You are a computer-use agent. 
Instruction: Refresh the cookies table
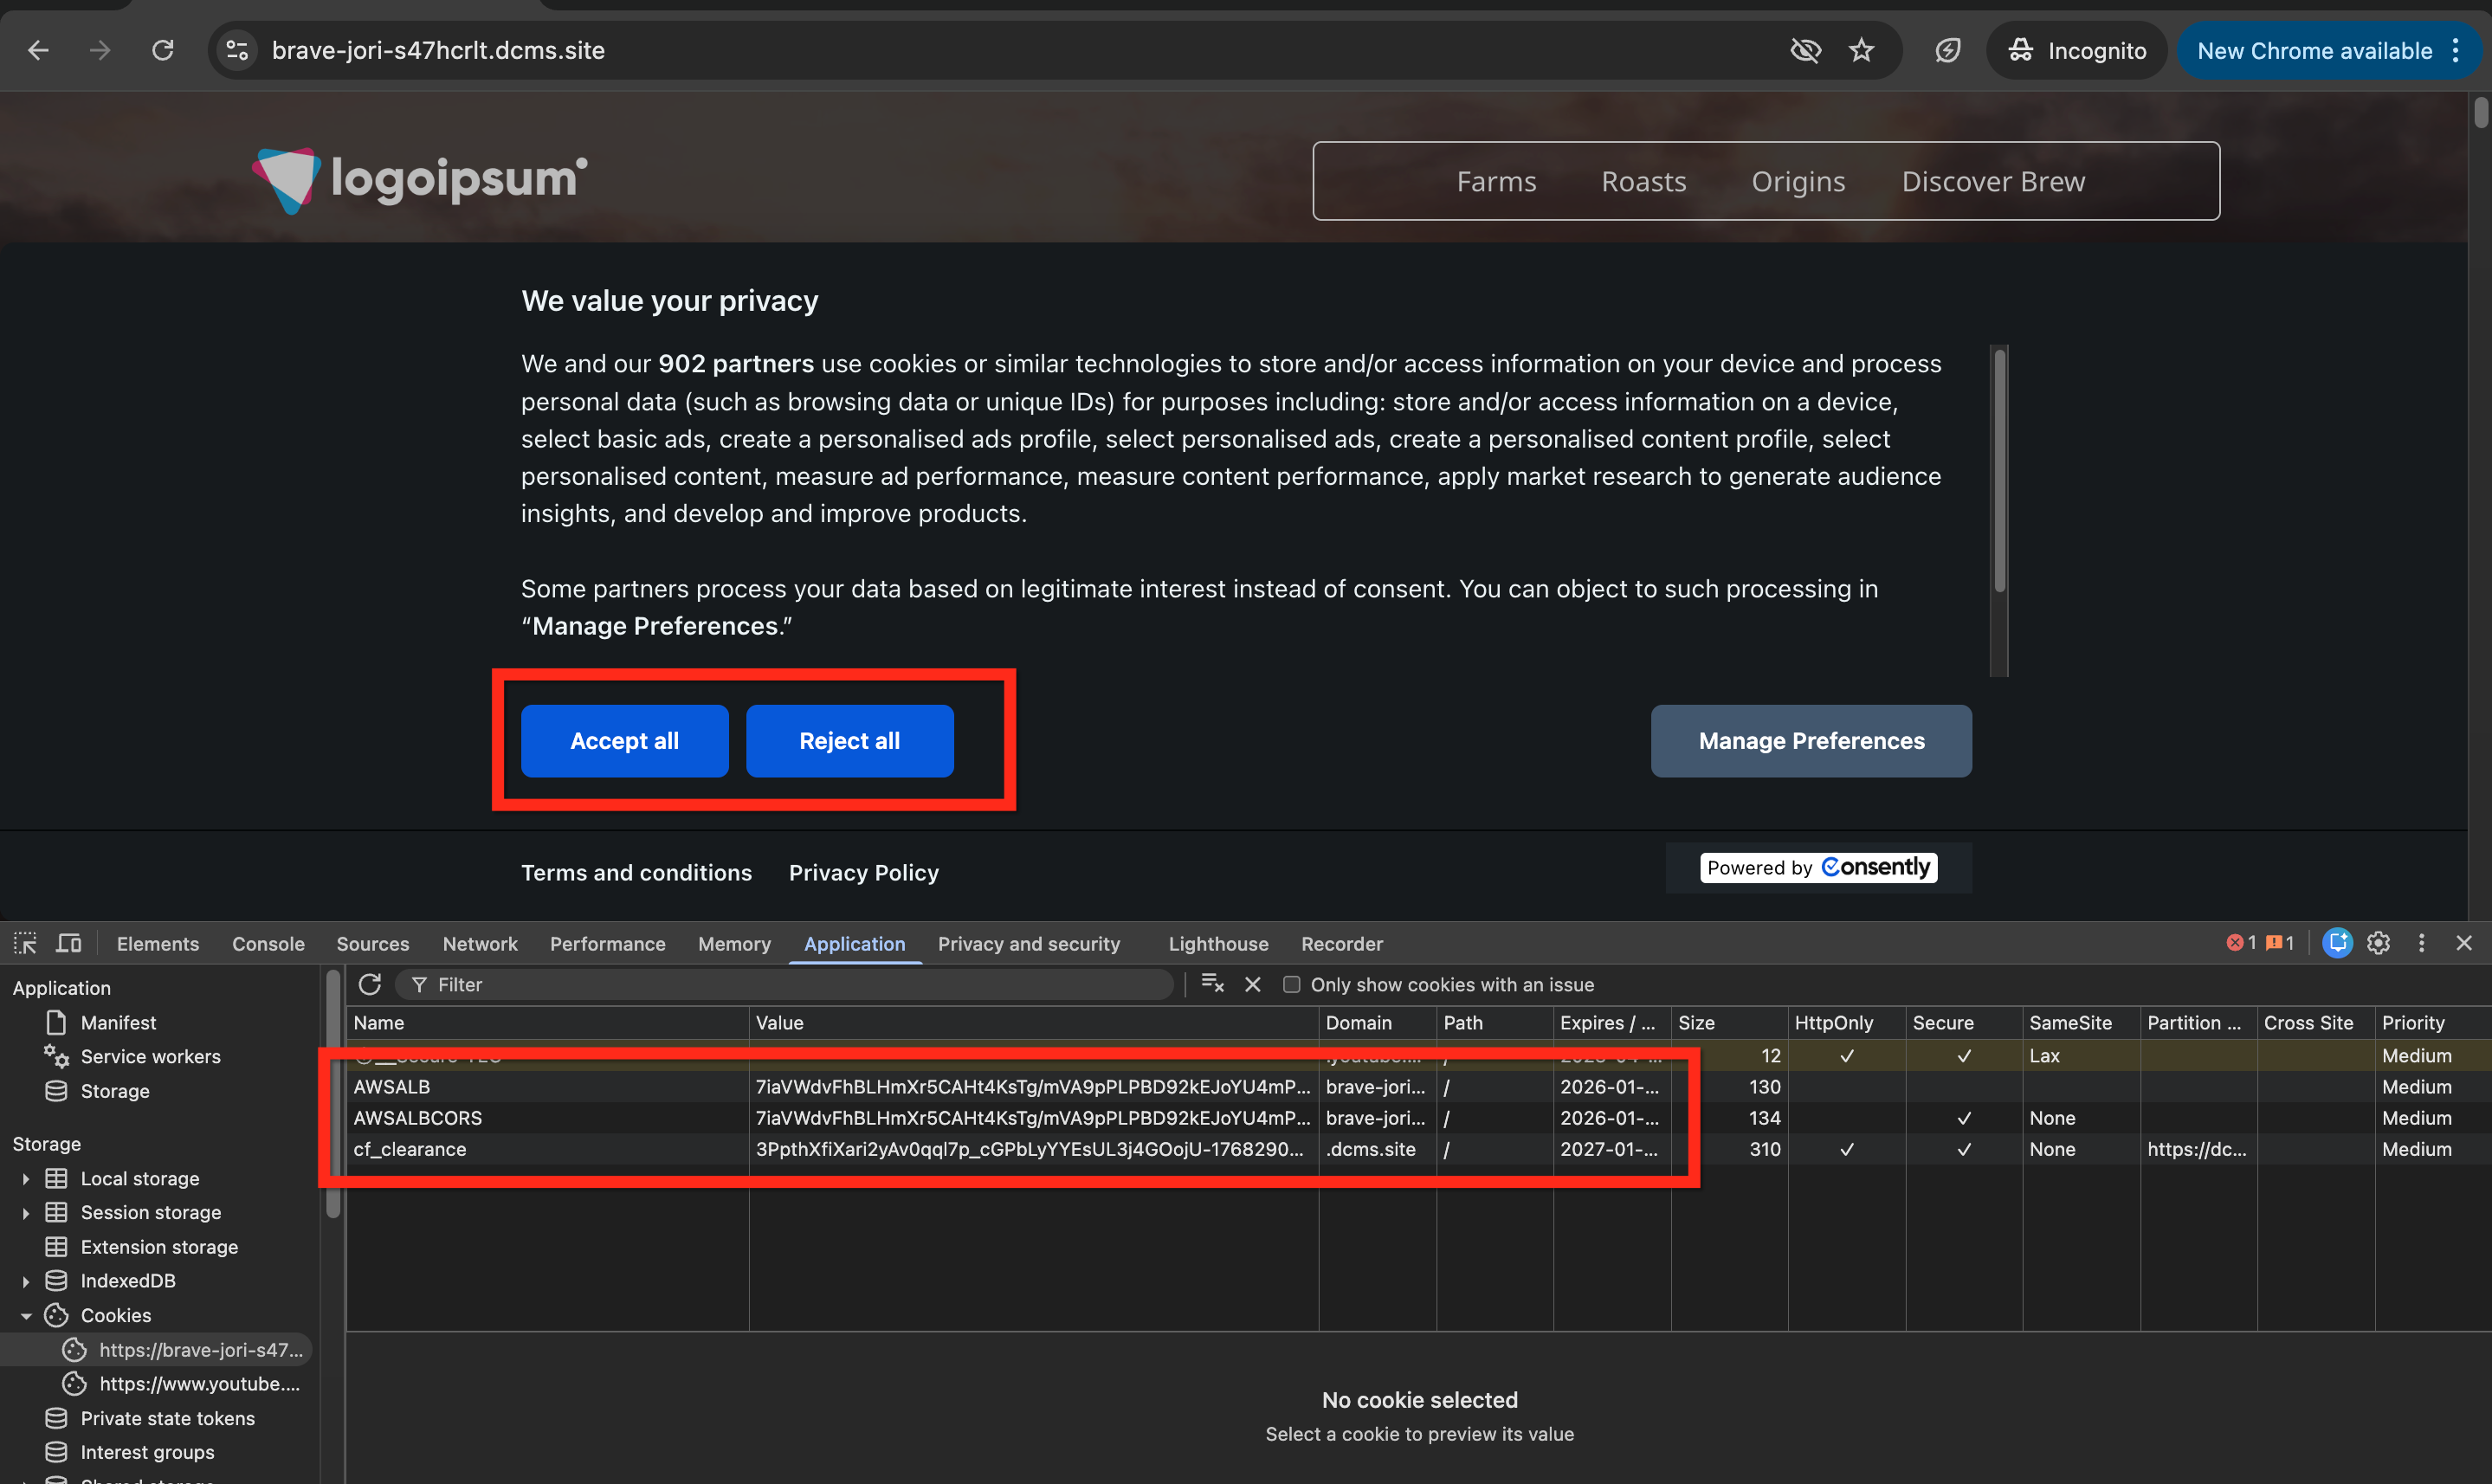[370, 984]
